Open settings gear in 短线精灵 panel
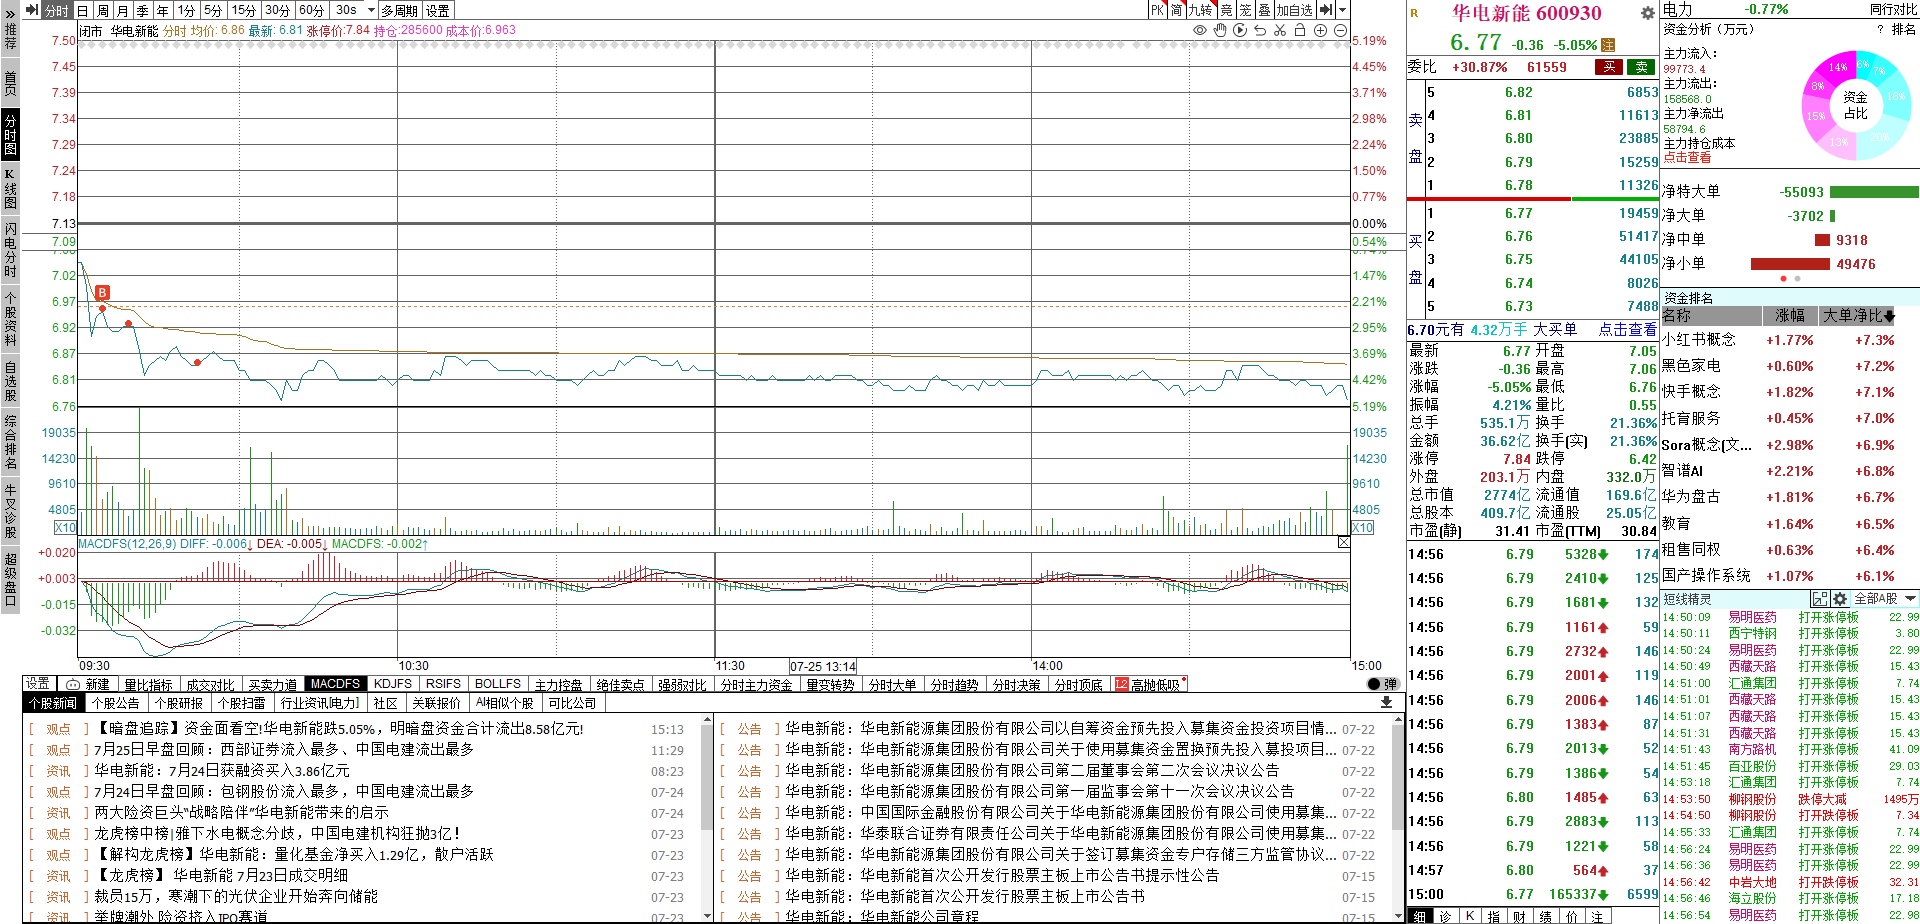This screenshot has width=1920, height=924. point(1840,599)
